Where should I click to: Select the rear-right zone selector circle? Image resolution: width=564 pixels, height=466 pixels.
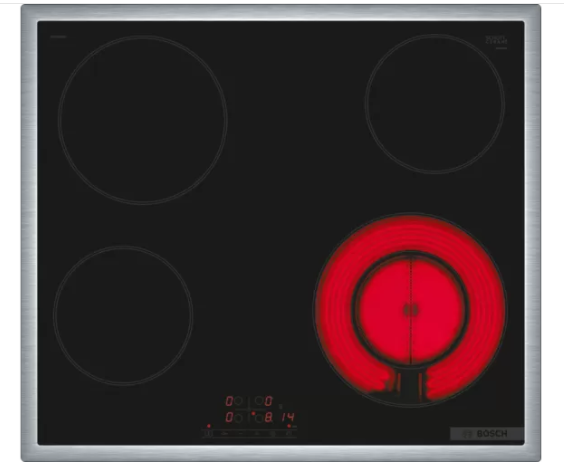click(259, 401)
